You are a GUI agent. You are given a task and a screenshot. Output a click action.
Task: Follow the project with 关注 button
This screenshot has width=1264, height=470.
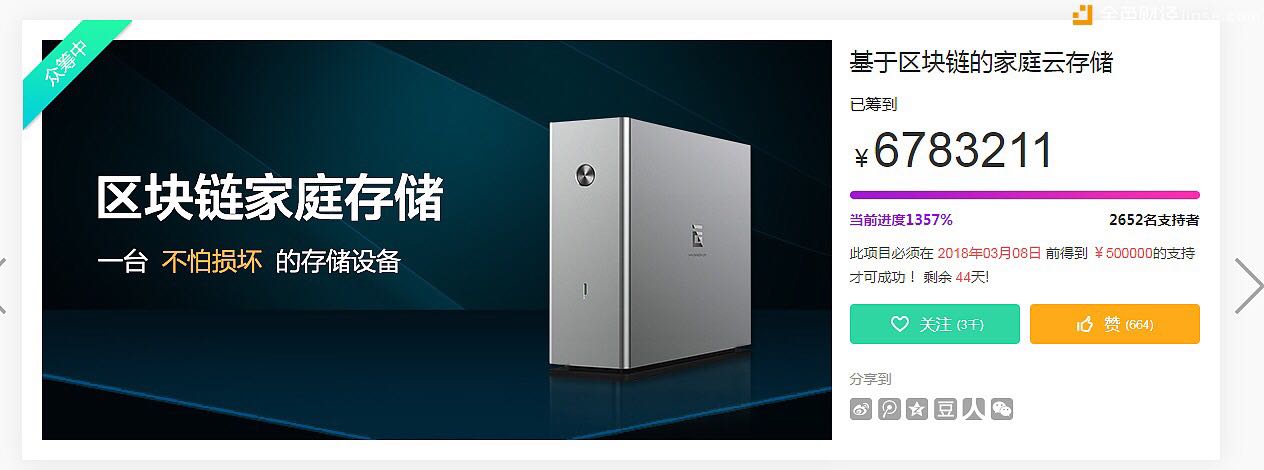[x=935, y=324]
